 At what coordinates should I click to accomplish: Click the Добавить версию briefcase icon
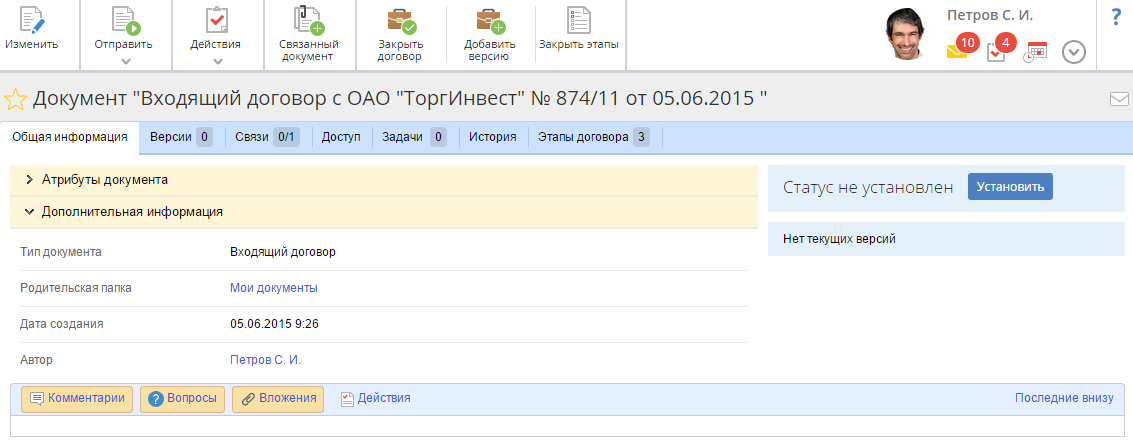point(489,22)
